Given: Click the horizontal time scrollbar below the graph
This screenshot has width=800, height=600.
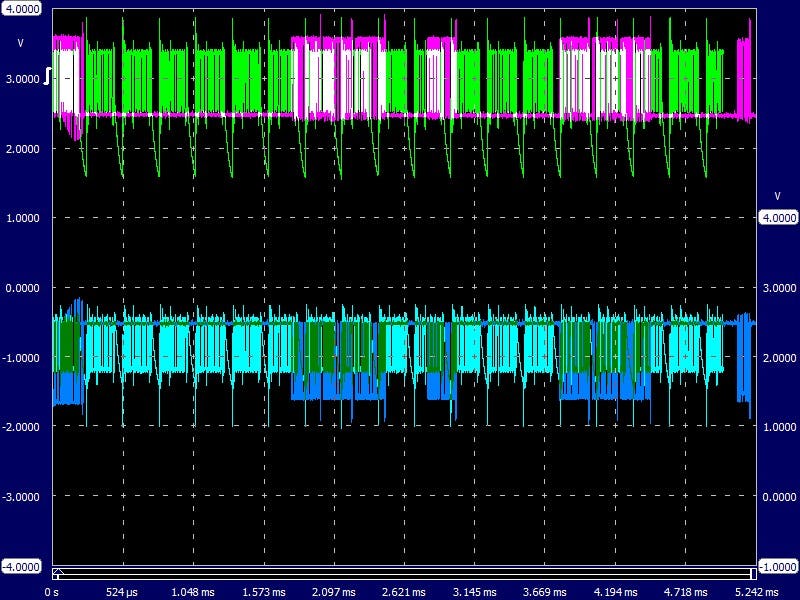Looking at the screenshot, I should 400,573.
